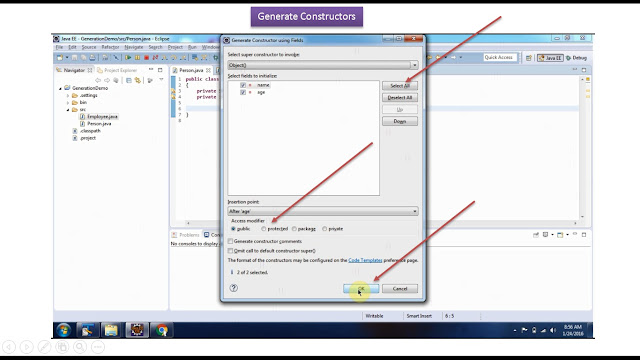Open the Source menu
Screen dimensions: 640x360
89,47
